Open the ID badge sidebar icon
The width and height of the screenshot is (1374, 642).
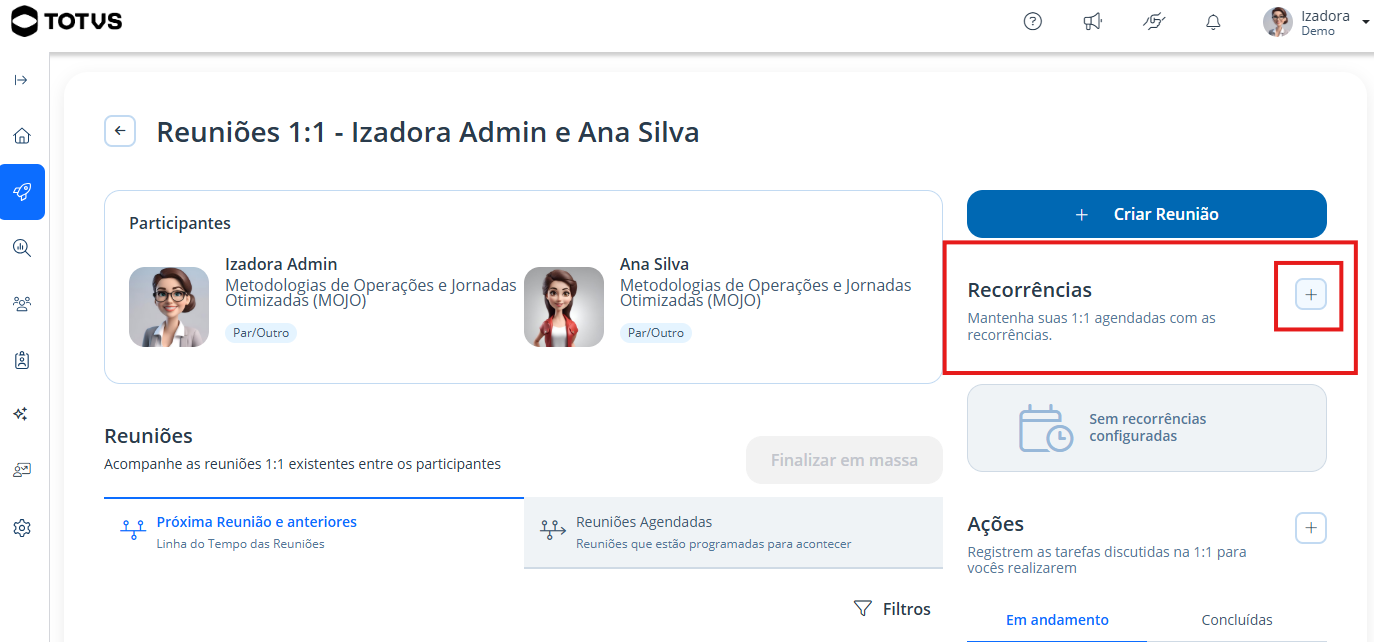[x=22, y=360]
